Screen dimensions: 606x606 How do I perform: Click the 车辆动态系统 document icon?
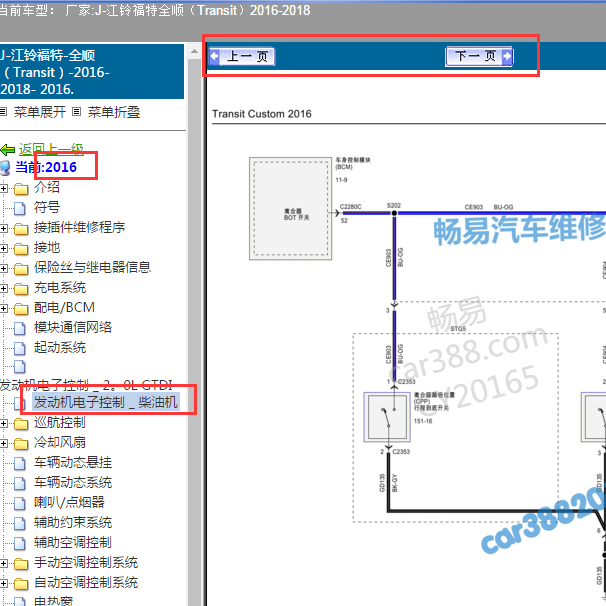20,483
